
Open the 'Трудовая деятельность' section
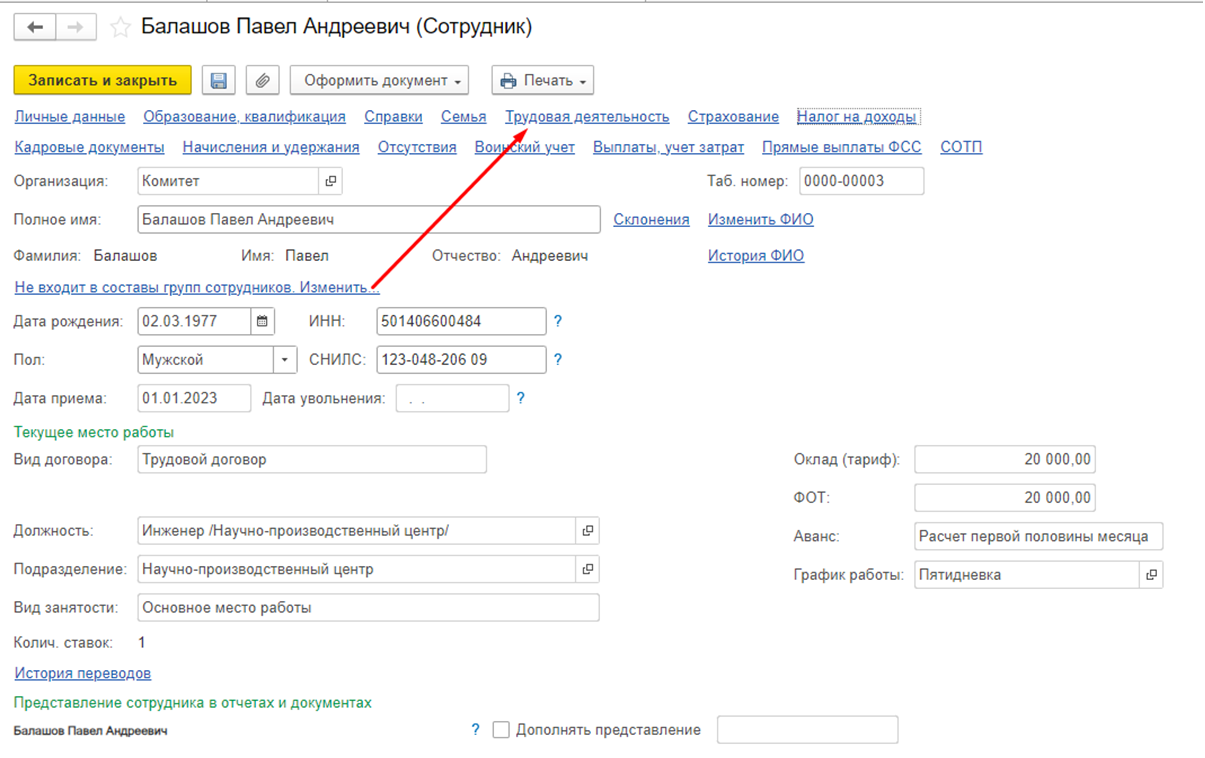587,117
